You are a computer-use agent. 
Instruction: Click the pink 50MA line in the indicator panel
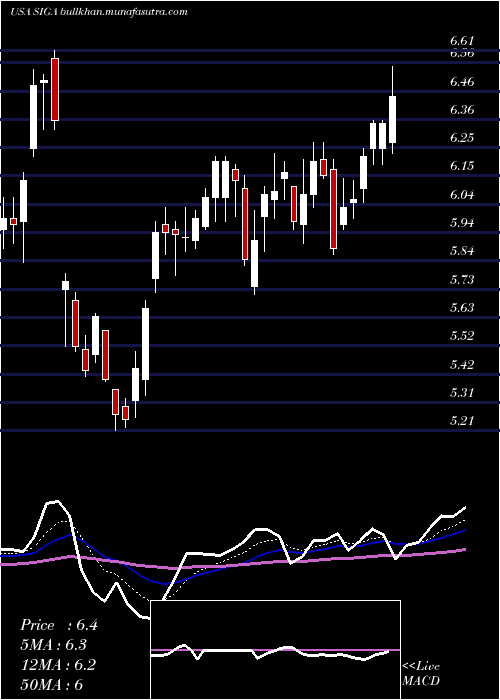coord(312,559)
